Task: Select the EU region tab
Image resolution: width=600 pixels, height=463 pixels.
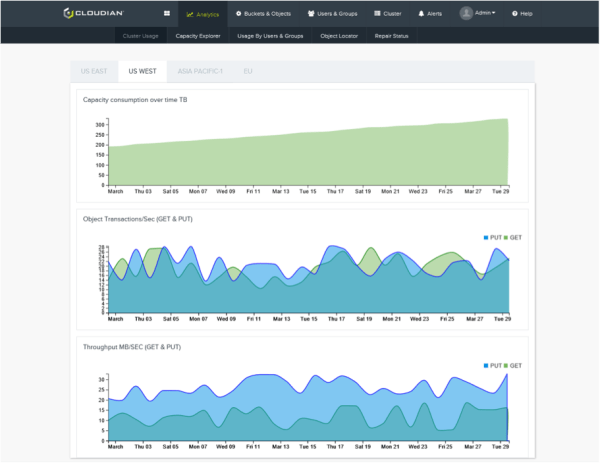Action: pyautogui.click(x=247, y=72)
